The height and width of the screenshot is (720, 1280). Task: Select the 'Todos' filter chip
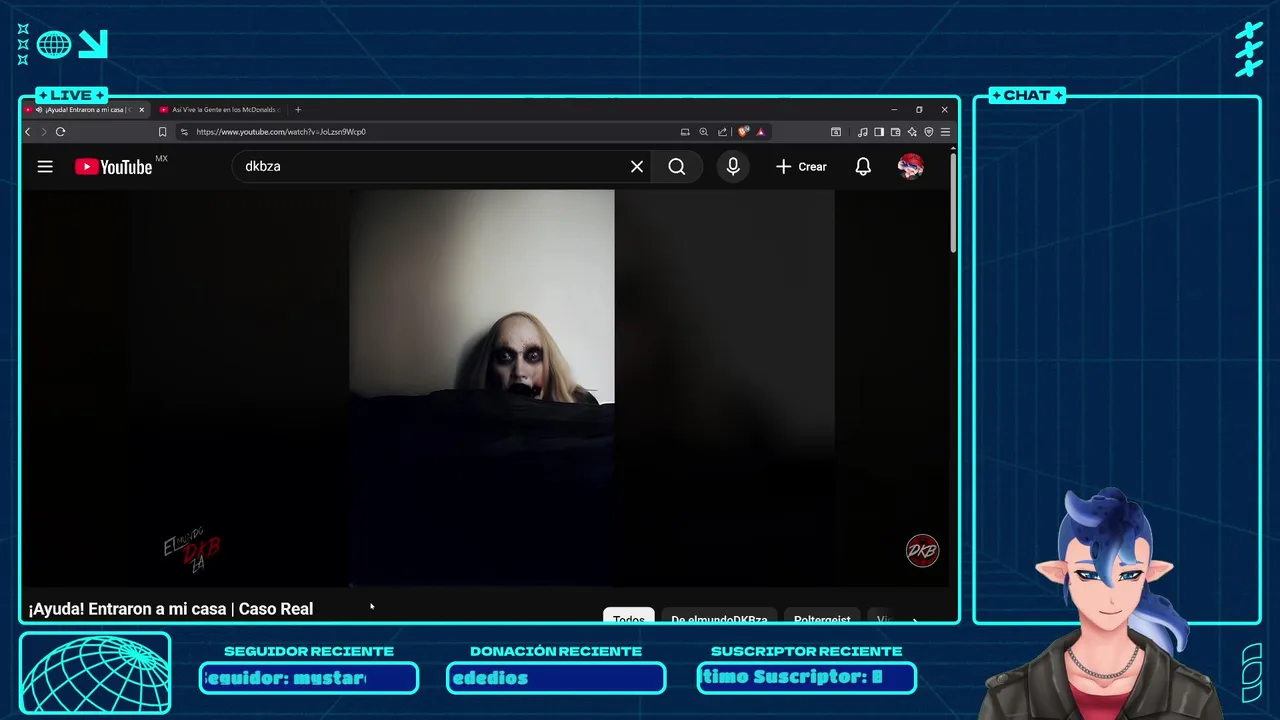point(629,616)
